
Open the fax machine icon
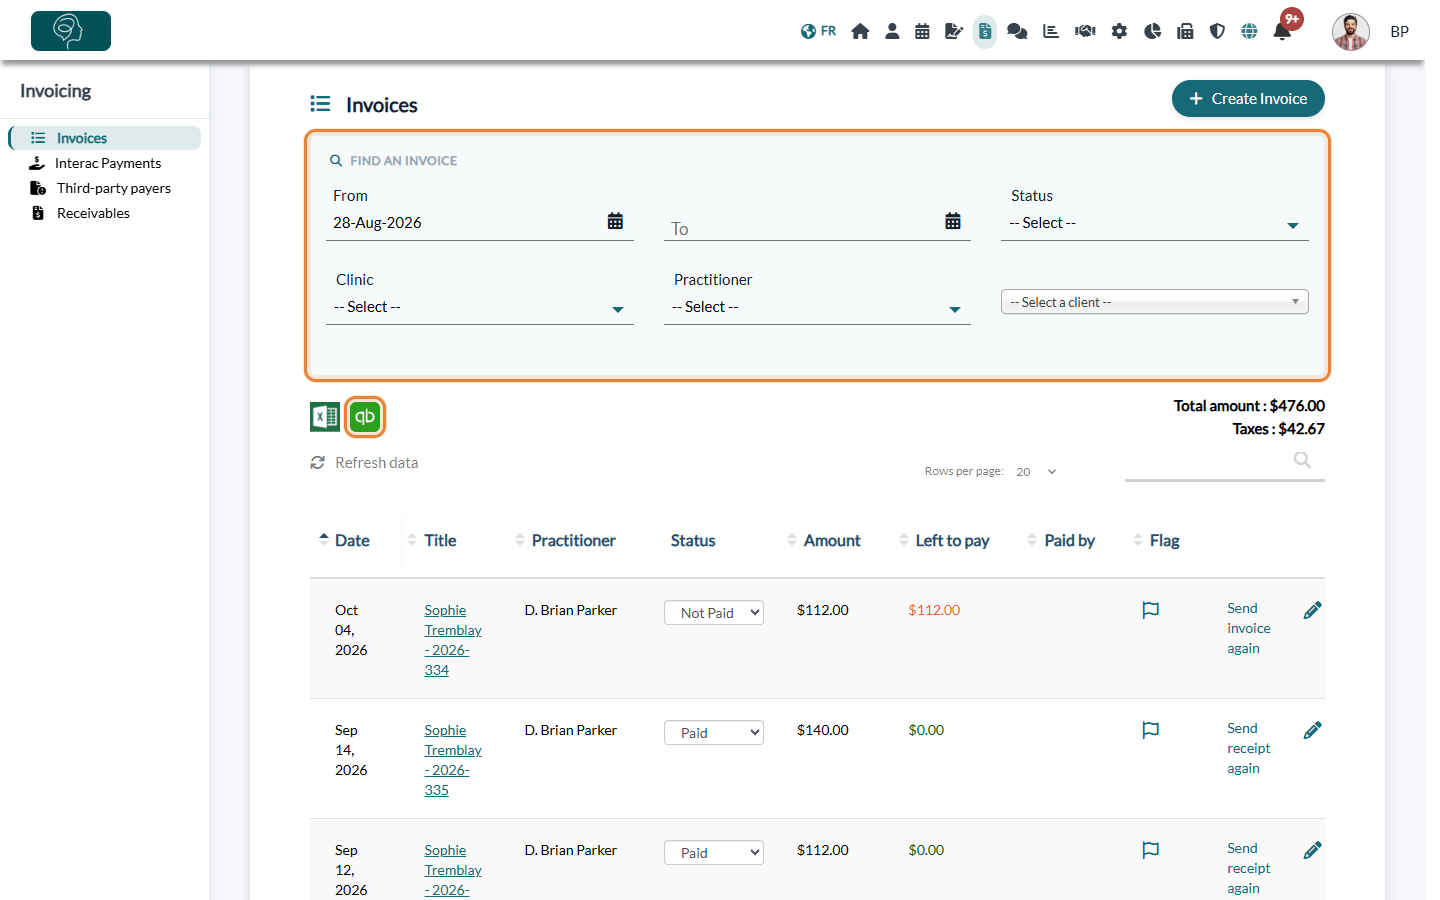[1185, 31]
